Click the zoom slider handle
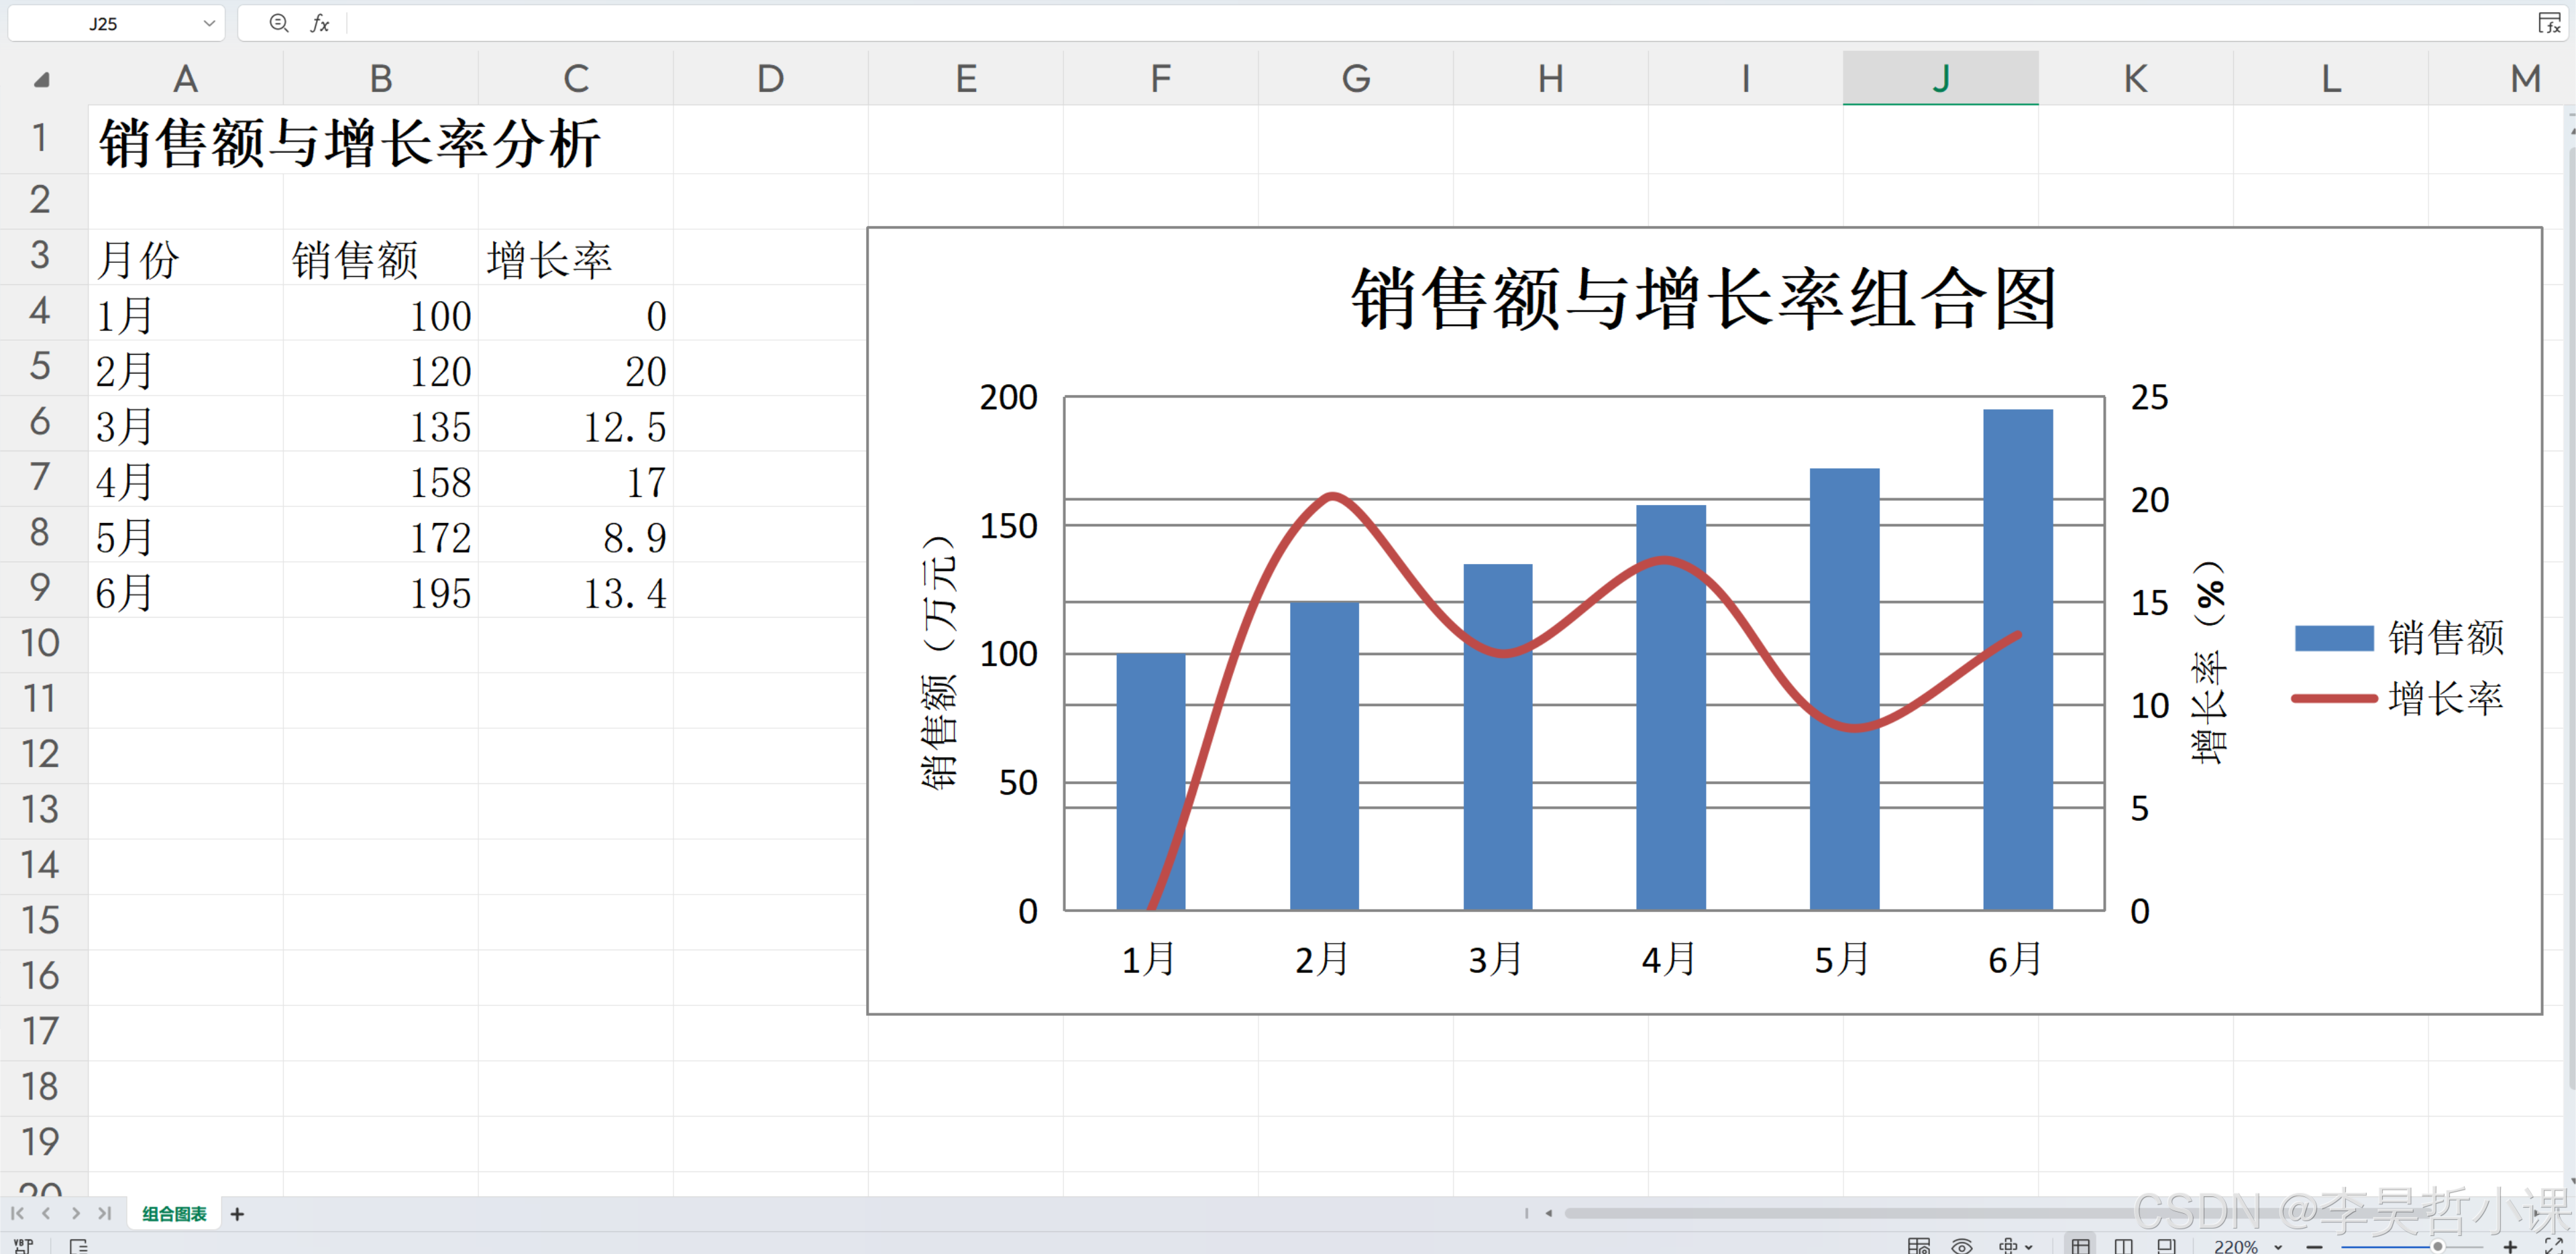The image size is (2576, 1254). coord(2437,1246)
